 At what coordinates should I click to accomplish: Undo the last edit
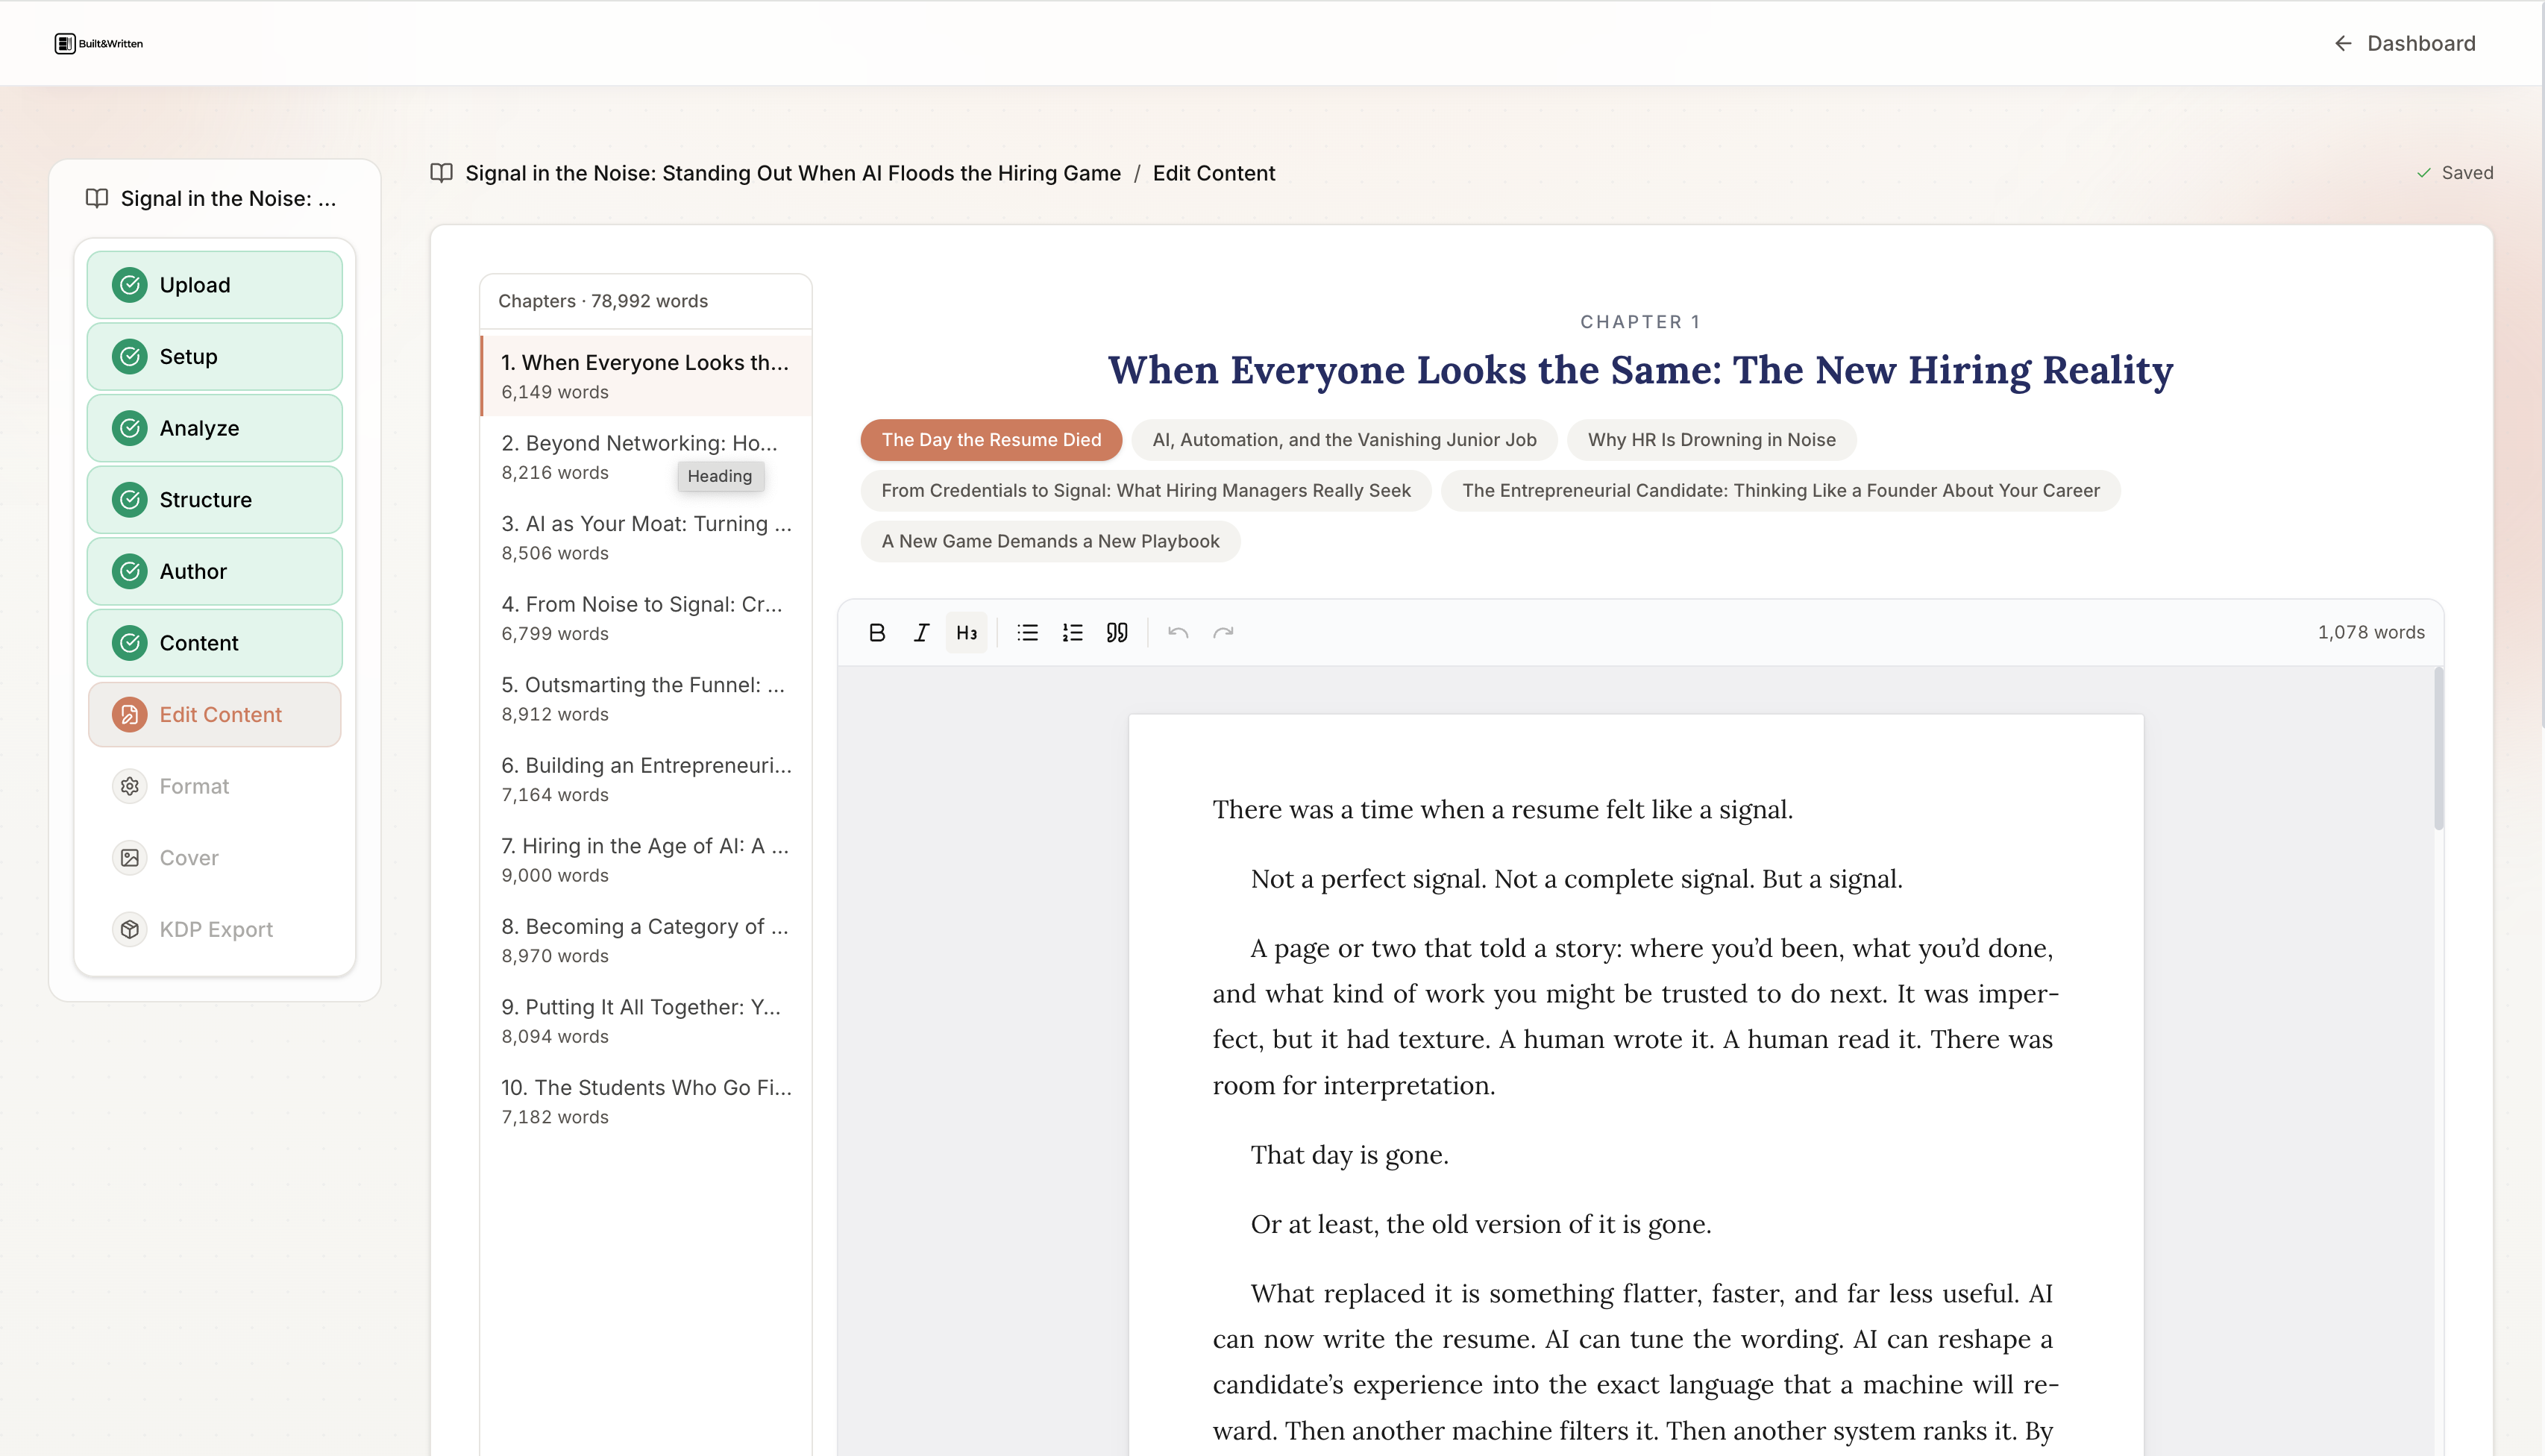tap(1178, 632)
